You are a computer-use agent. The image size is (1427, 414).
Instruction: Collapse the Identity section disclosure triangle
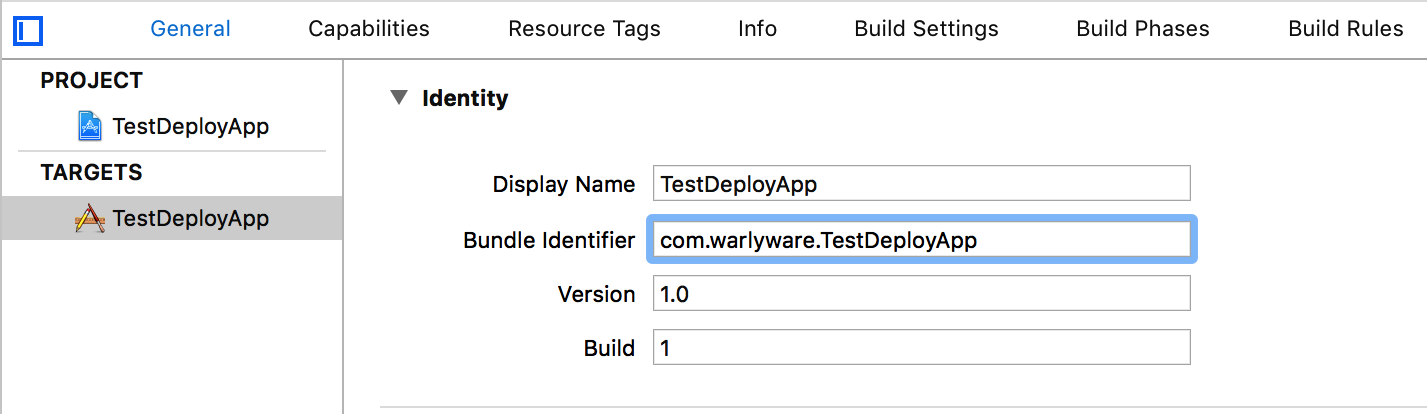click(x=399, y=98)
